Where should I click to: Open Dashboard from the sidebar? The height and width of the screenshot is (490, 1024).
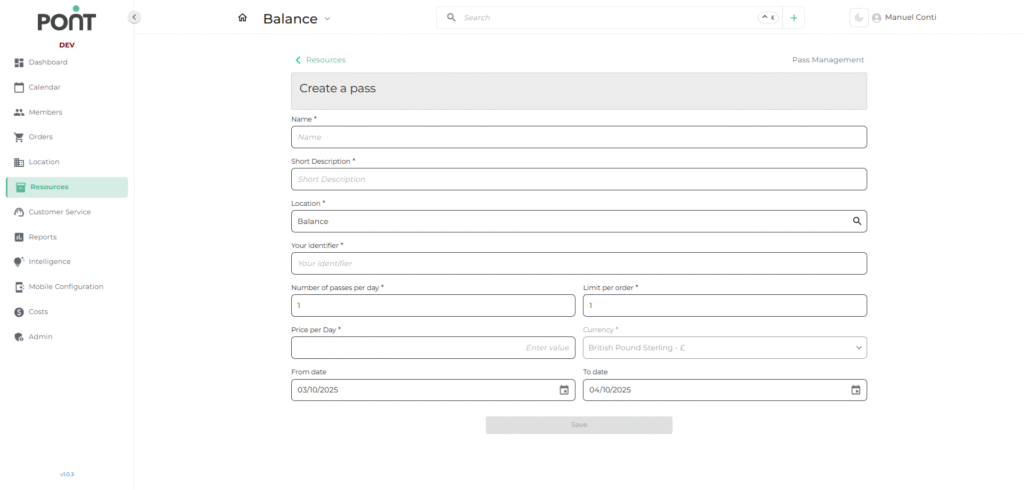click(x=47, y=62)
